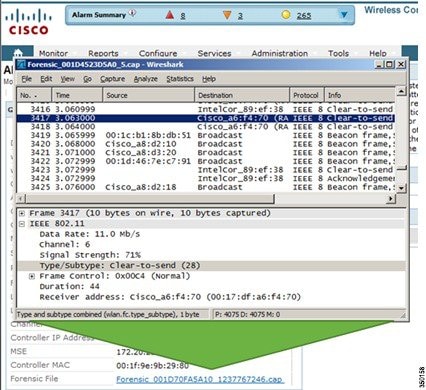Viewport: 426px width, 390px height.
Task: Click the horizontal scrollbar right arrow
Action: [x=390, y=199]
